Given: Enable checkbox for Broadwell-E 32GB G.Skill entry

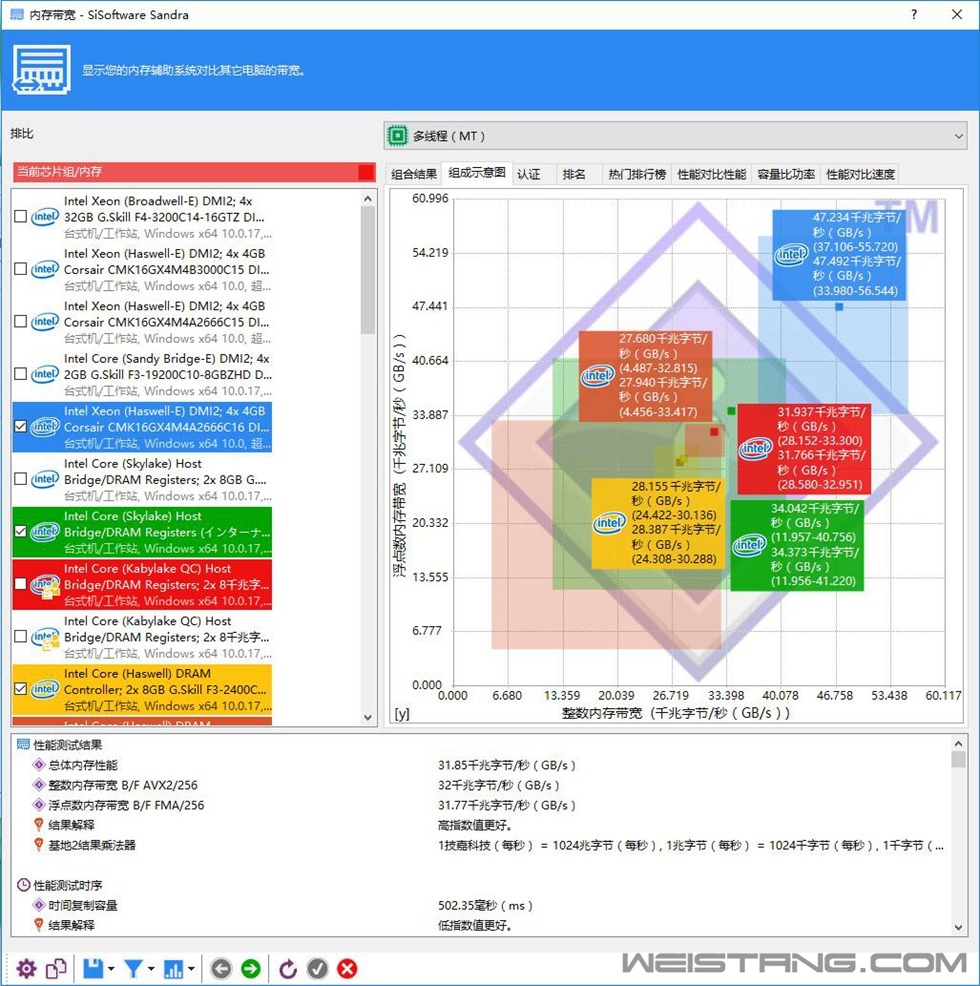Looking at the screenshot, I should click(x=20, y=217).
